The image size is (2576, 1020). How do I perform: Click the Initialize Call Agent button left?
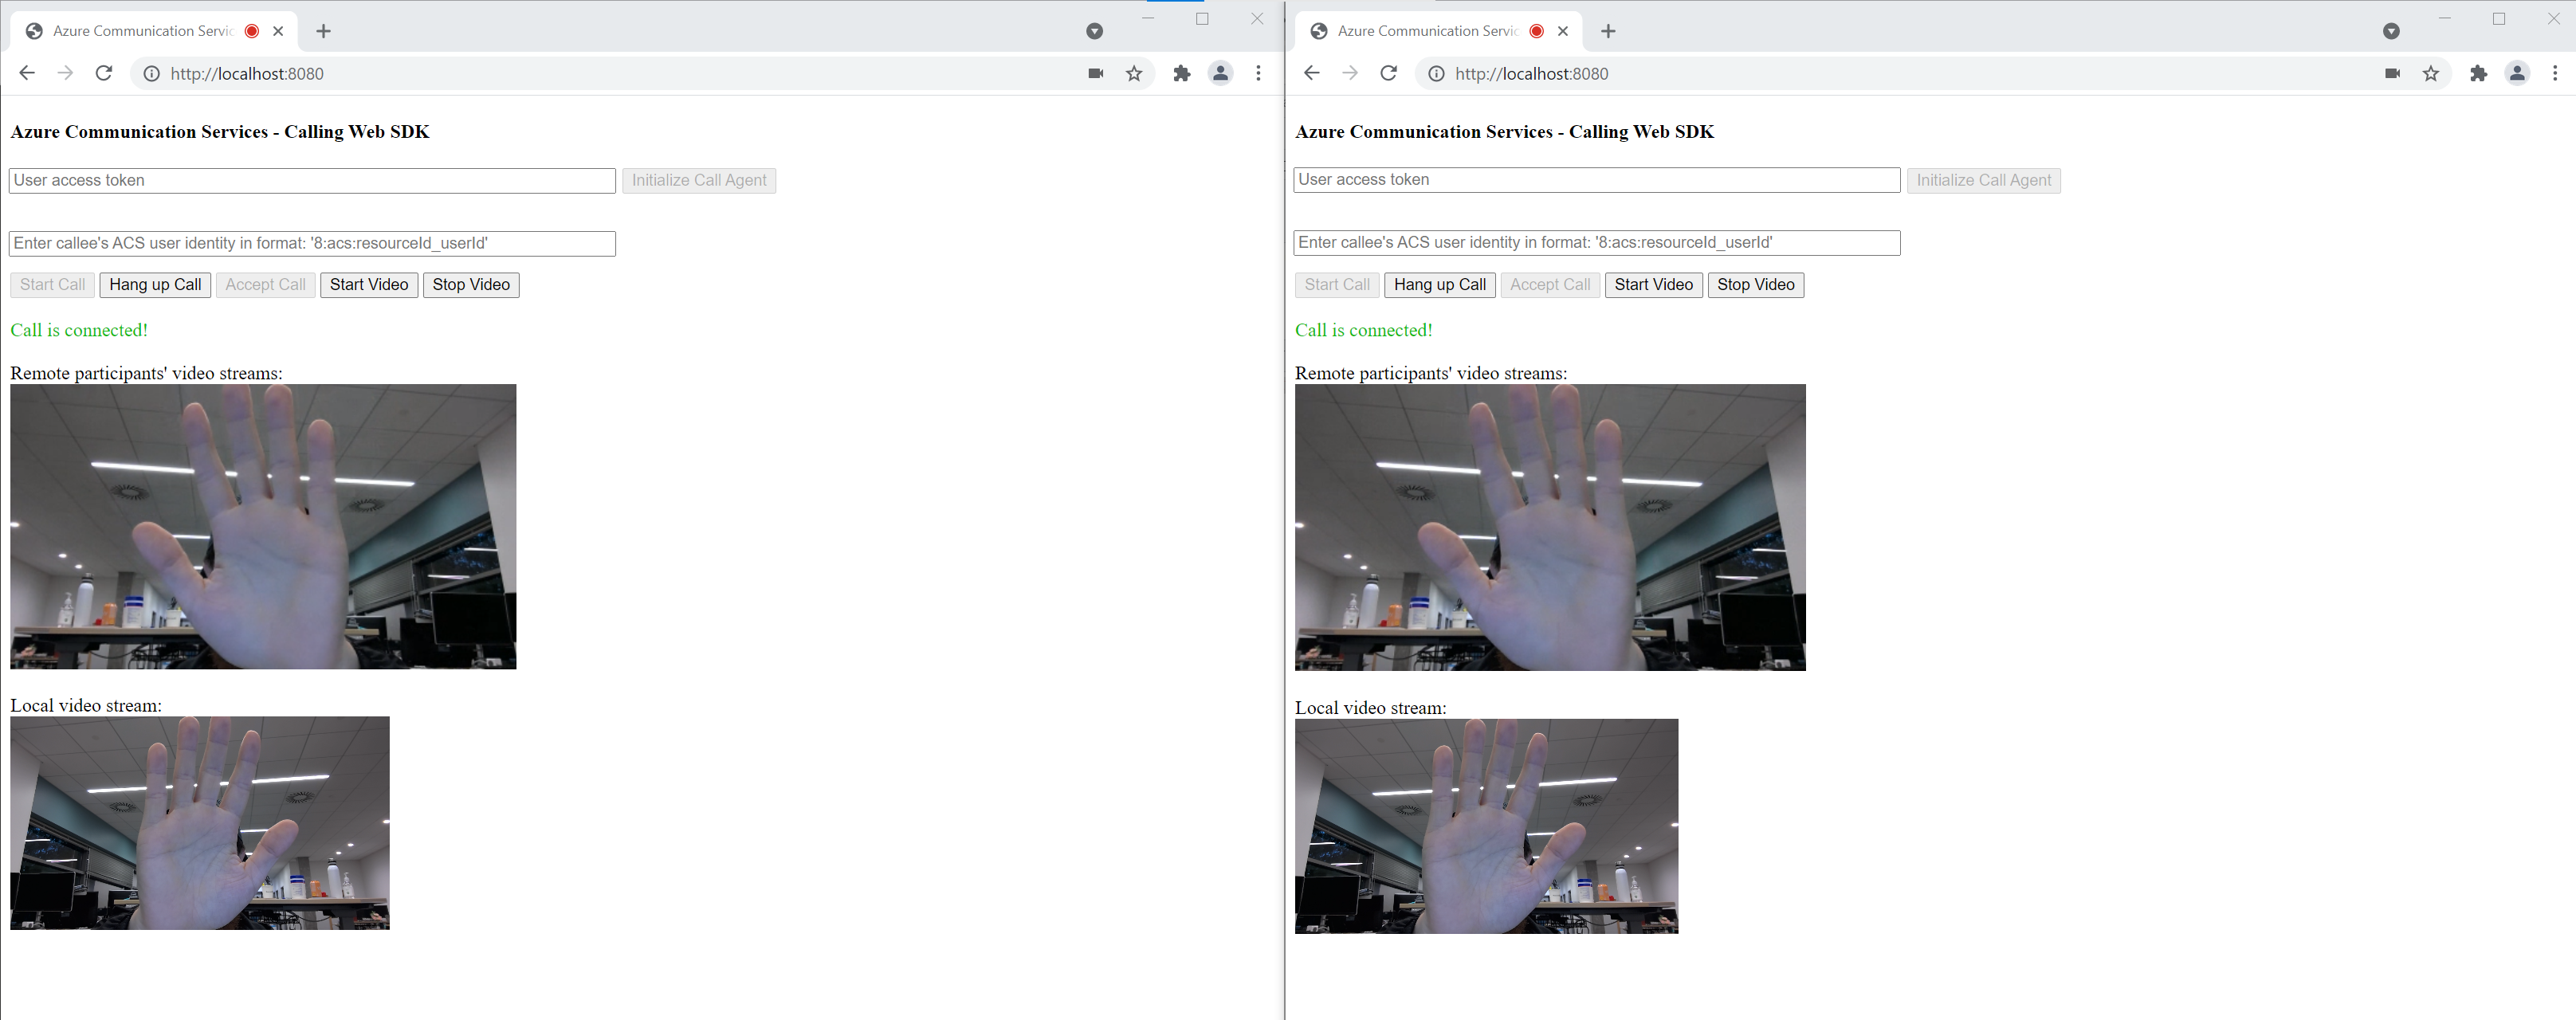[x=698, y=179]
